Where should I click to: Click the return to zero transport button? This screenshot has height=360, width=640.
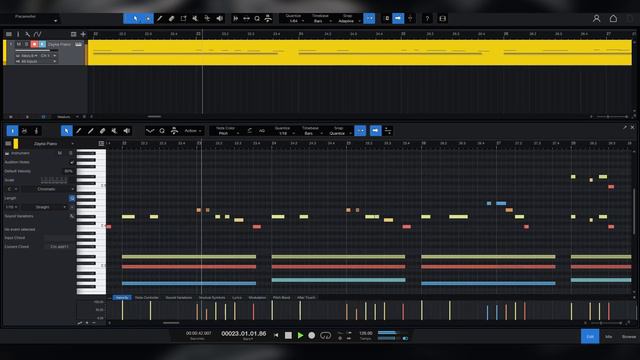[x=276, y=335]
